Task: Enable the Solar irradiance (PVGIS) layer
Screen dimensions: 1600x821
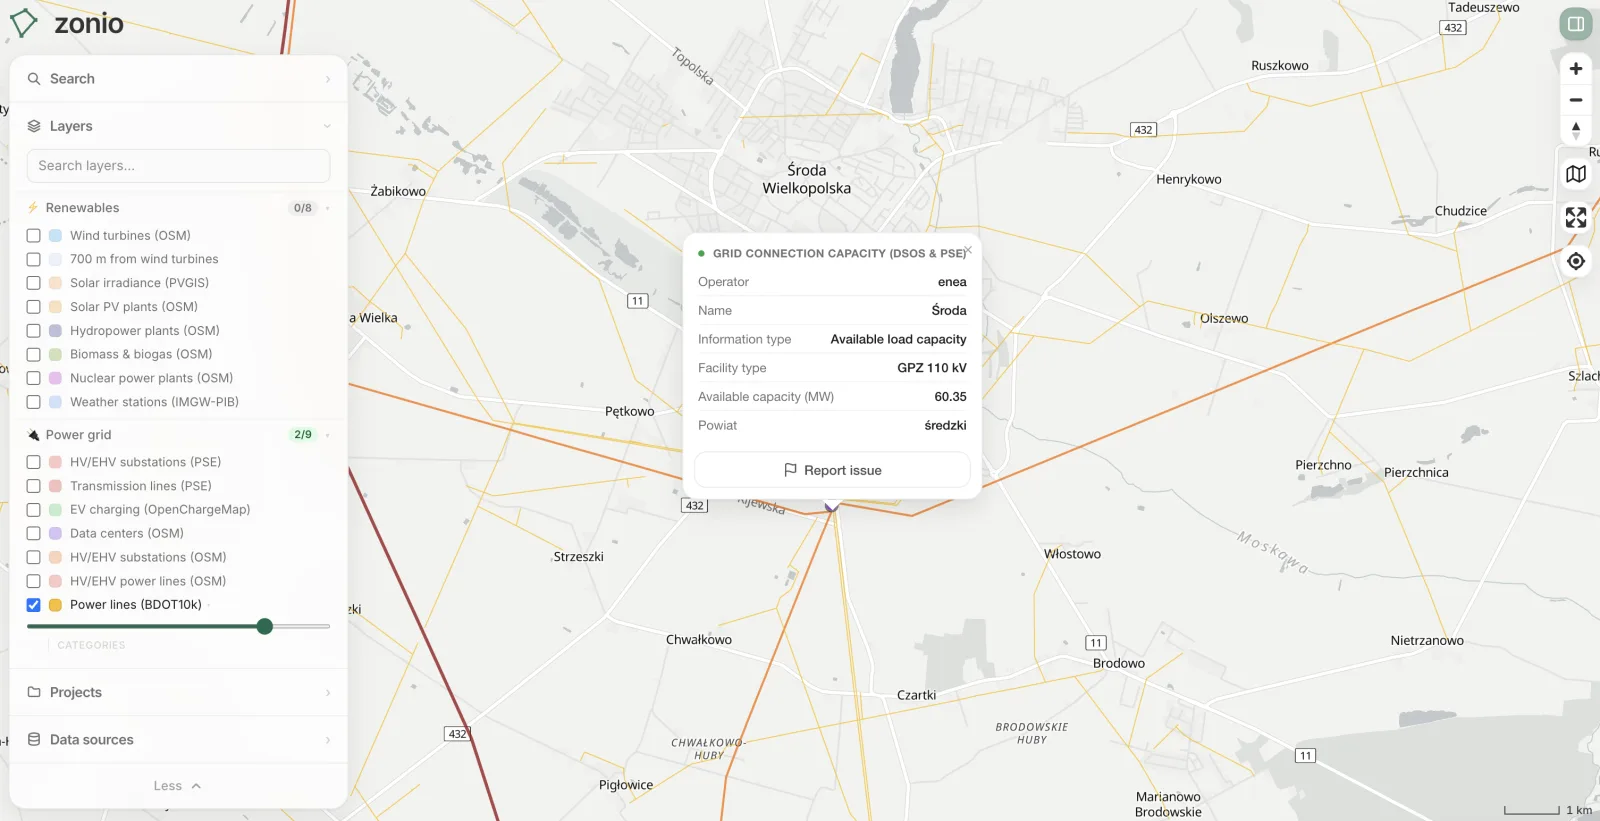Action: pyautogui.click(x=34, y=283)
